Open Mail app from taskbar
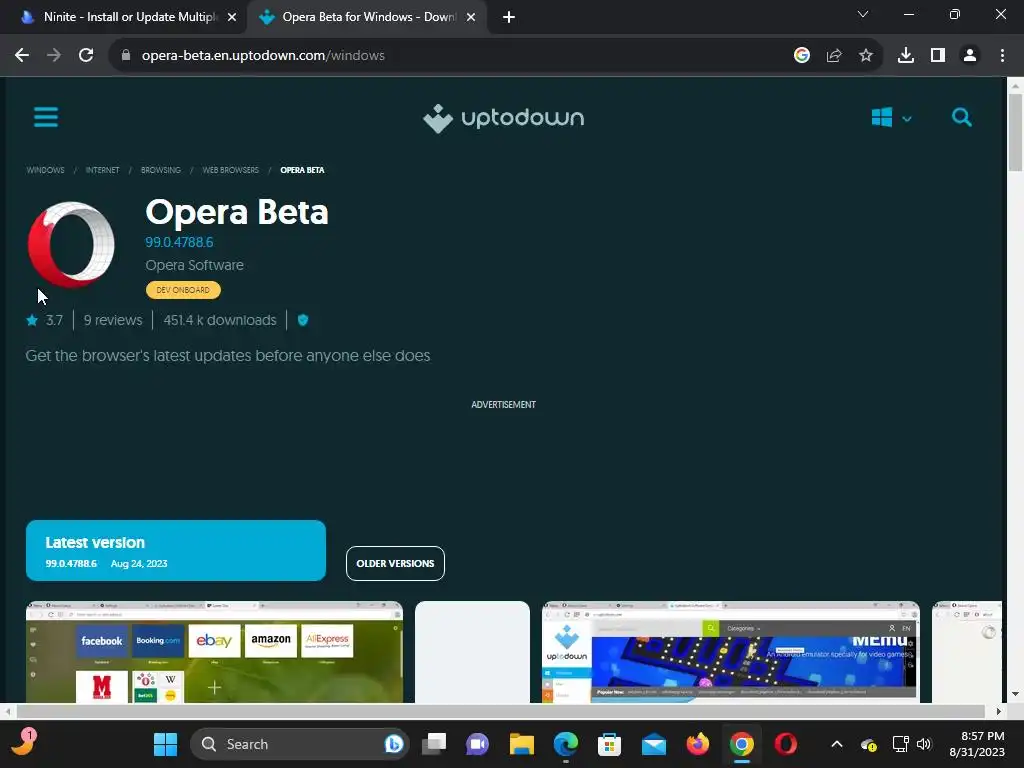Screen dimensions: 1024x768 point(654,744)
